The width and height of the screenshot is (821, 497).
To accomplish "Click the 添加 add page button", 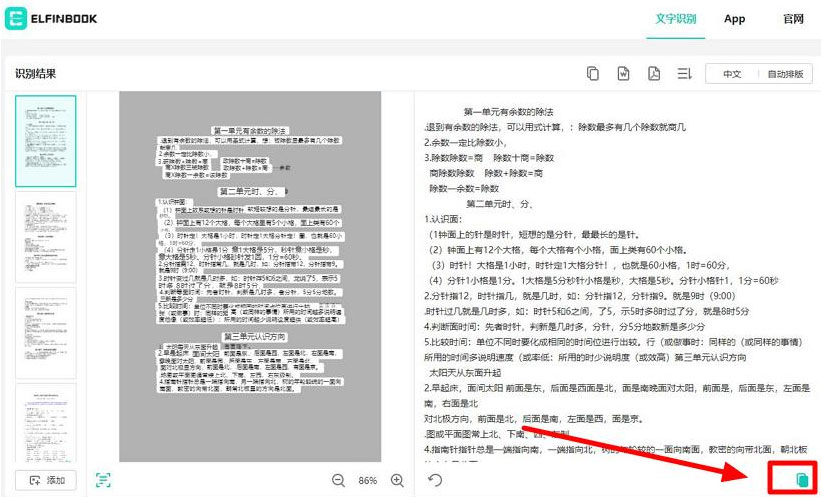I will coord(47,480).
